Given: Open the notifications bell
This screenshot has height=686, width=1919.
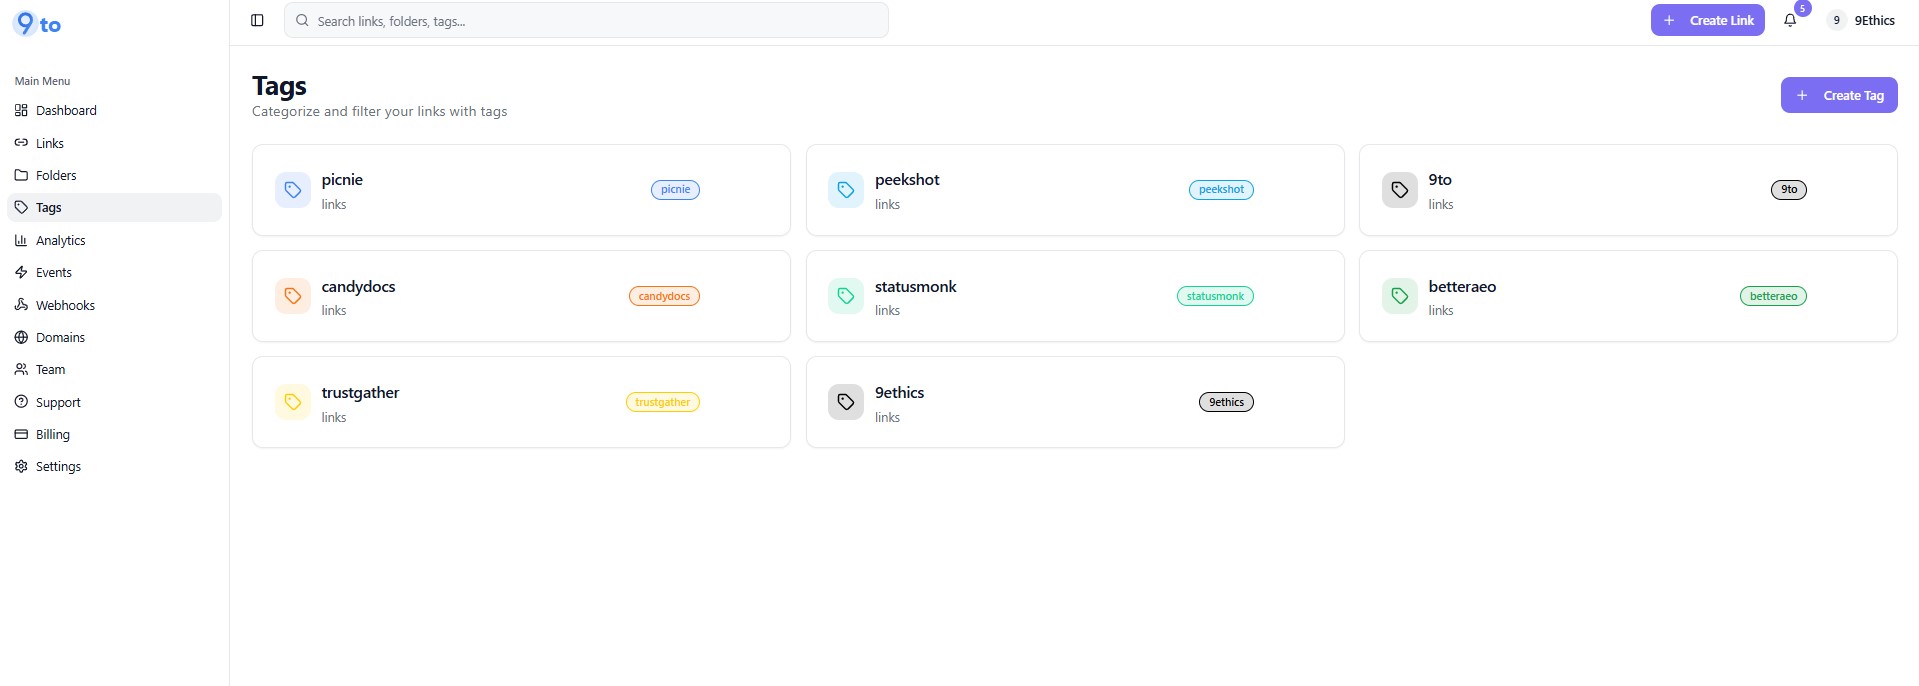Looking at the screenshot, I should coord(1790,20).
